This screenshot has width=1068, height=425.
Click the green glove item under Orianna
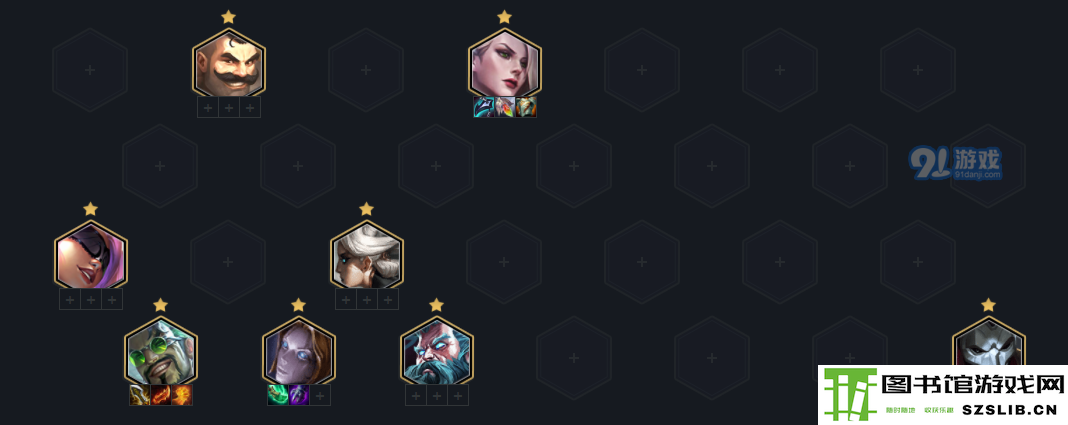click(x=278, y=395)
